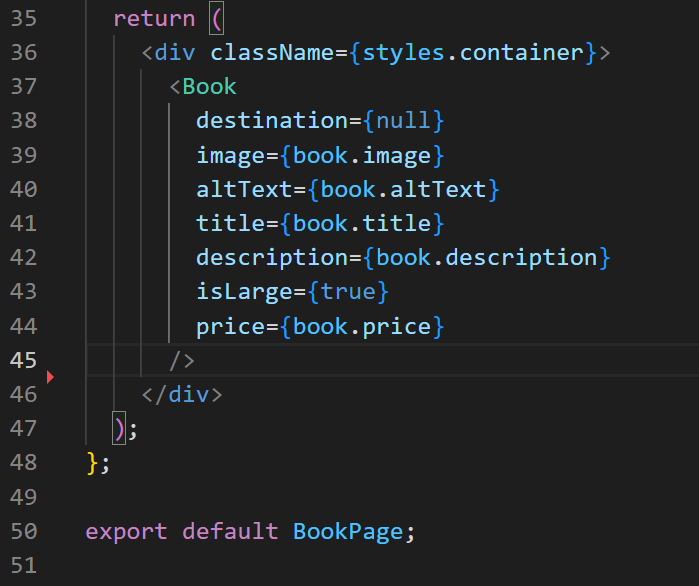Click book.altText expression

click(x=403, y=189)
